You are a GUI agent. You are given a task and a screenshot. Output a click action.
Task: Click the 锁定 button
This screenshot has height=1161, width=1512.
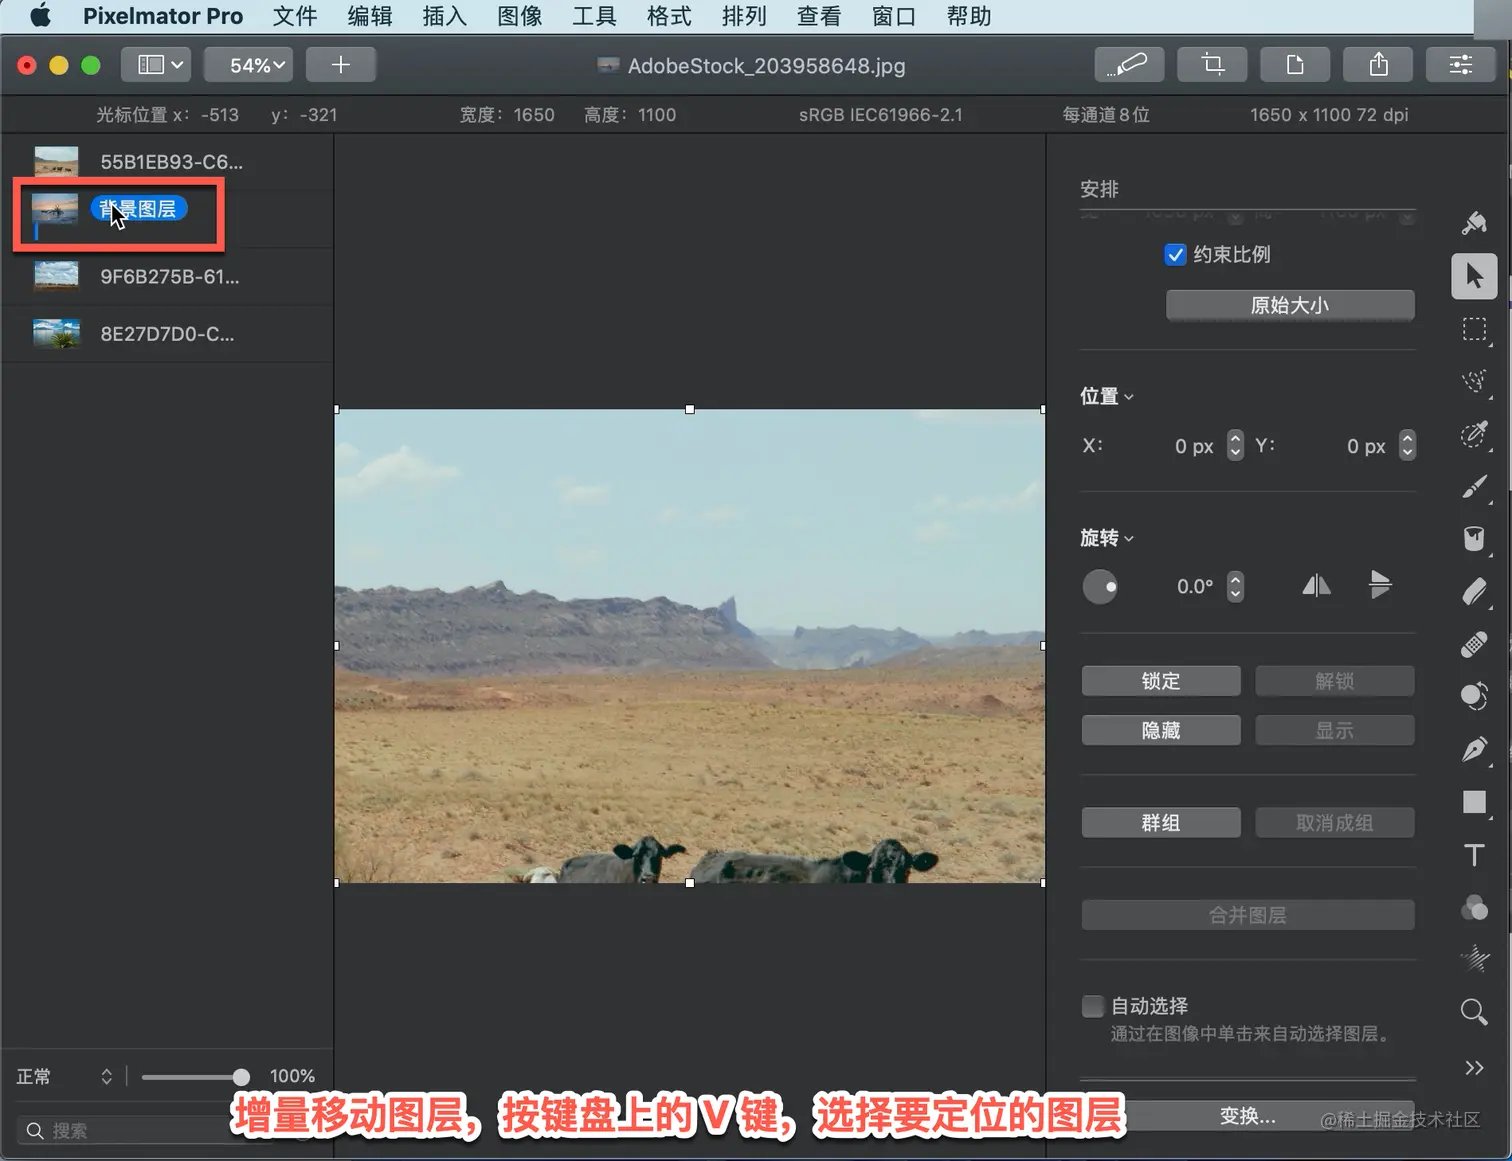[1161, 681]
